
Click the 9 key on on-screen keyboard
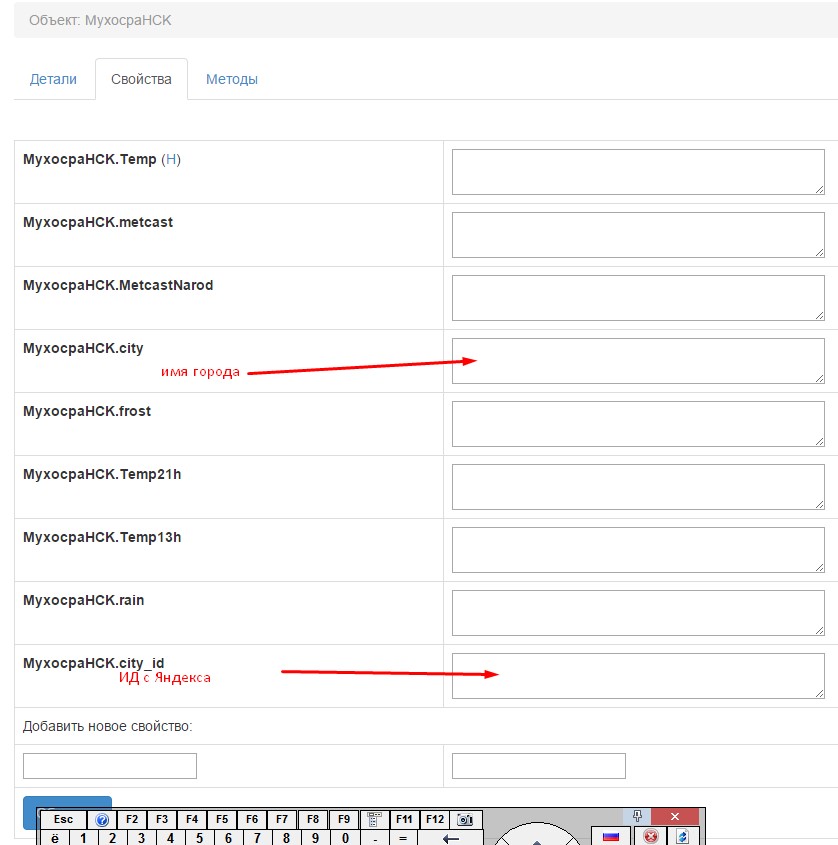315,839
